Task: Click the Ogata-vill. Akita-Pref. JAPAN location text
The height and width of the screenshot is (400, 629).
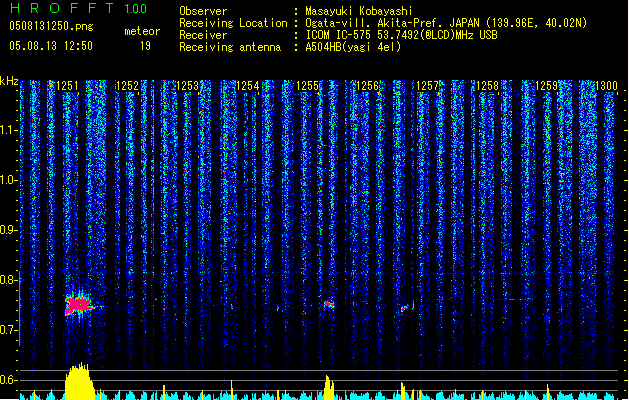Action: point(446,23)
